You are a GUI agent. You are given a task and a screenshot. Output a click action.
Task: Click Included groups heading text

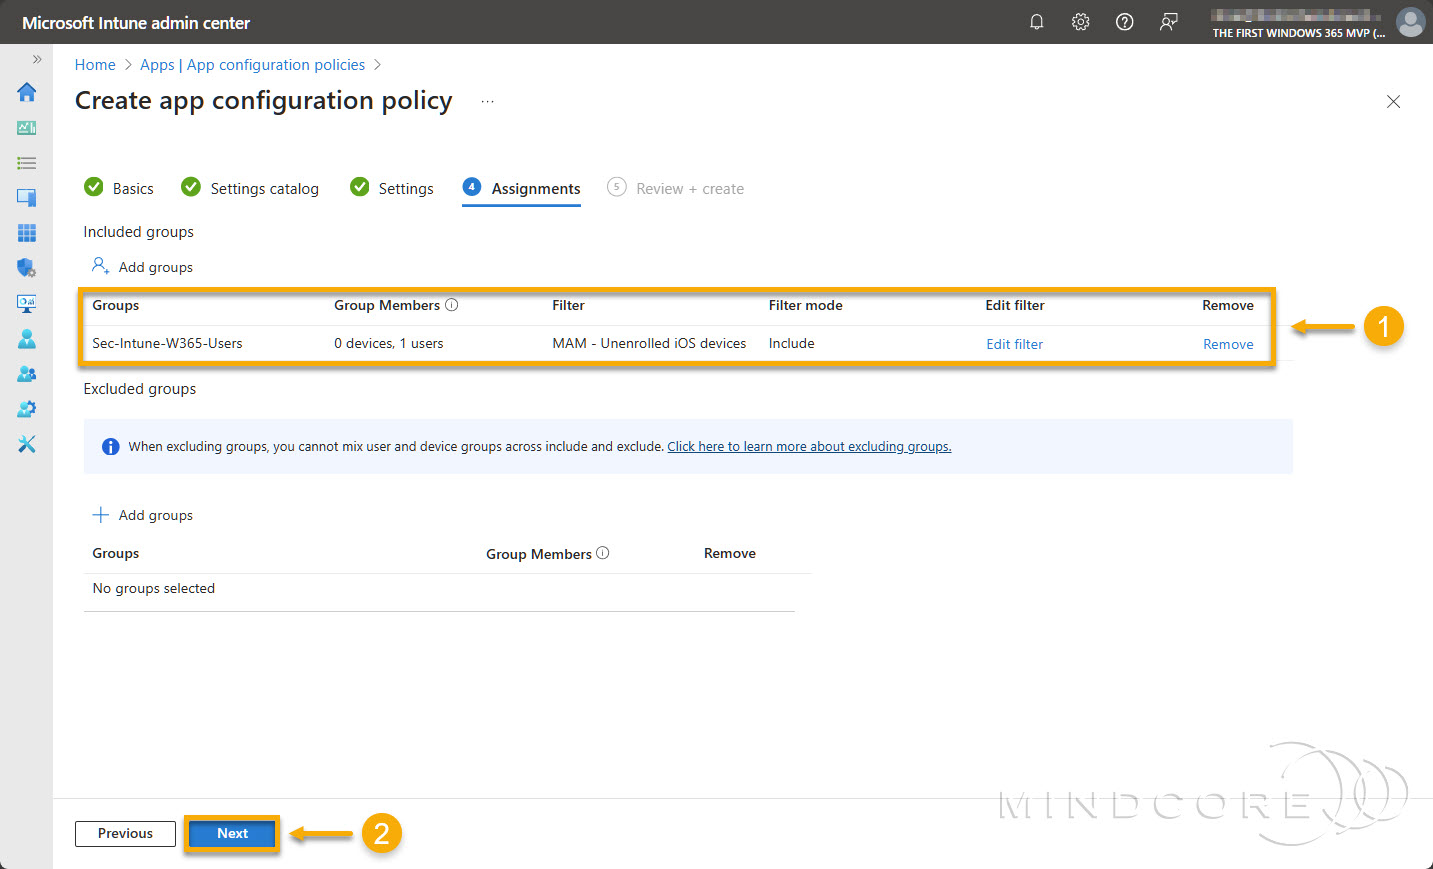point(139,232)
